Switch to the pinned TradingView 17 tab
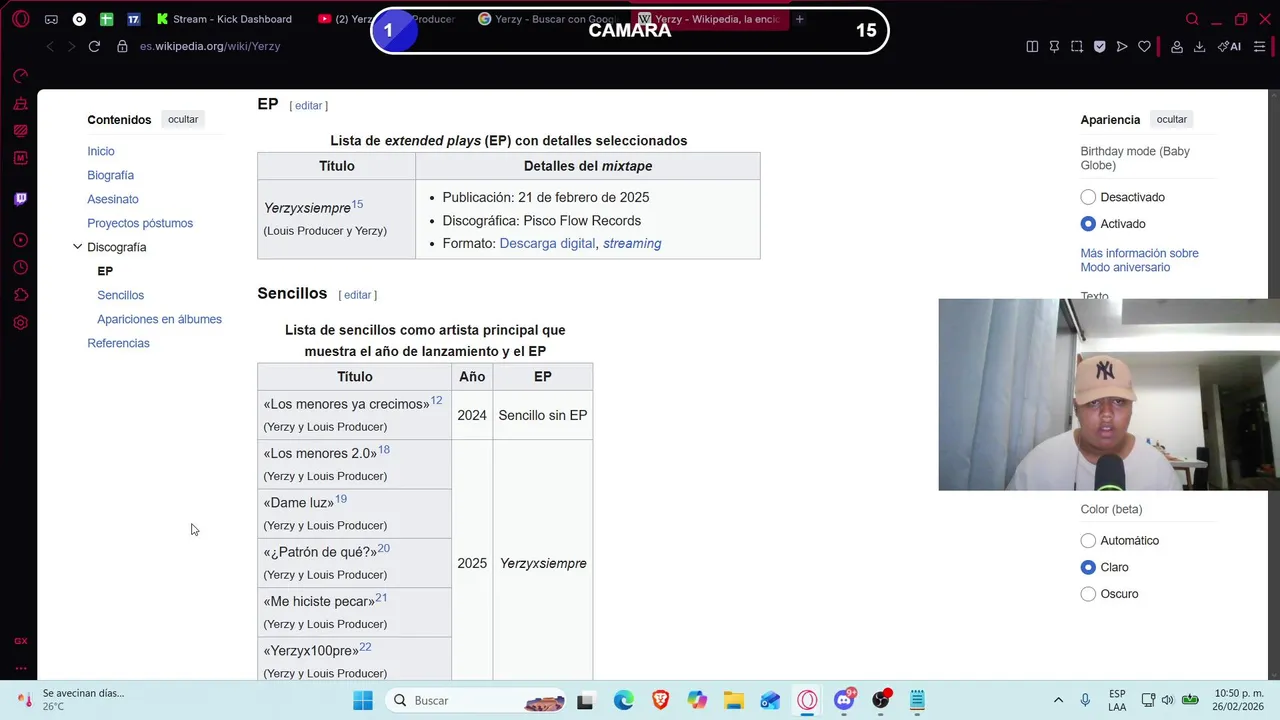This screenshot has width=1280, height=720. 133,19
